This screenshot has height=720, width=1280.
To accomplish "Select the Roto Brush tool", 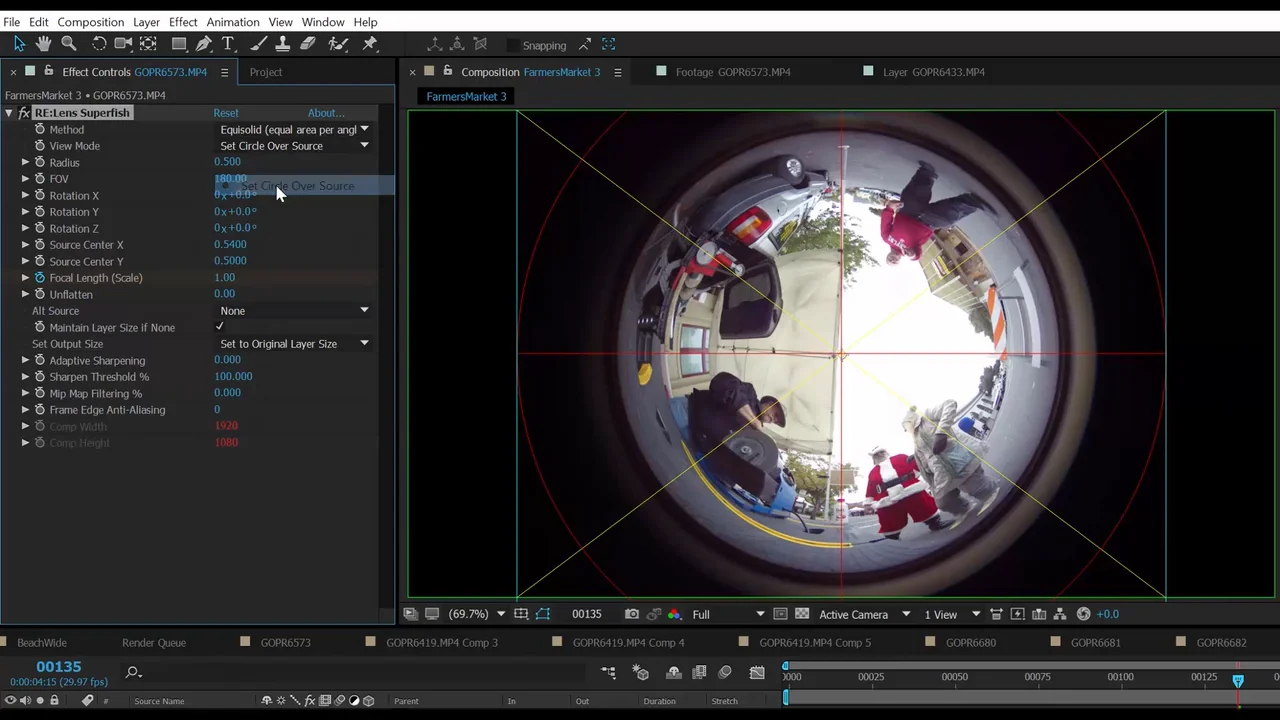I will pos(338,43).
